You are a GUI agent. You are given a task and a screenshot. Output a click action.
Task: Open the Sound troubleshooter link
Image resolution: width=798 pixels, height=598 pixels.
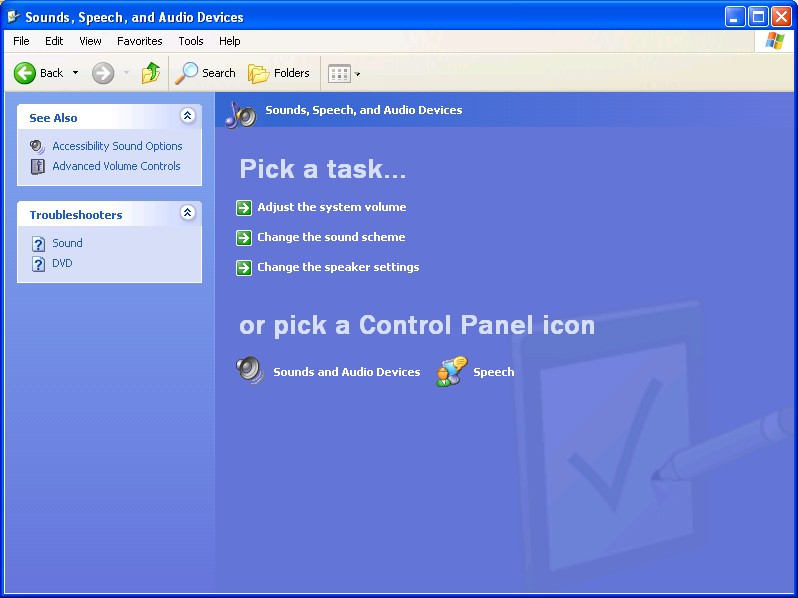pyautogui.click(x=67, y=243)
